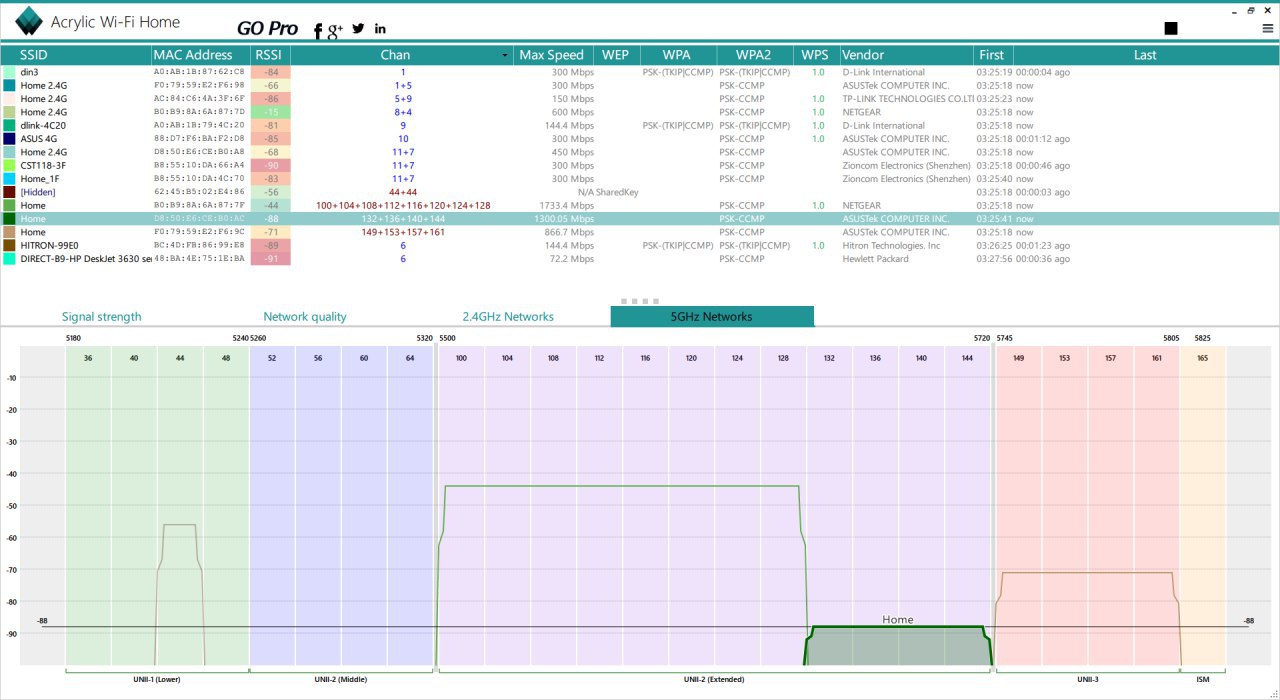Click the GO Pro upgrade link
1280x700 pixels.
click(267, 29)
